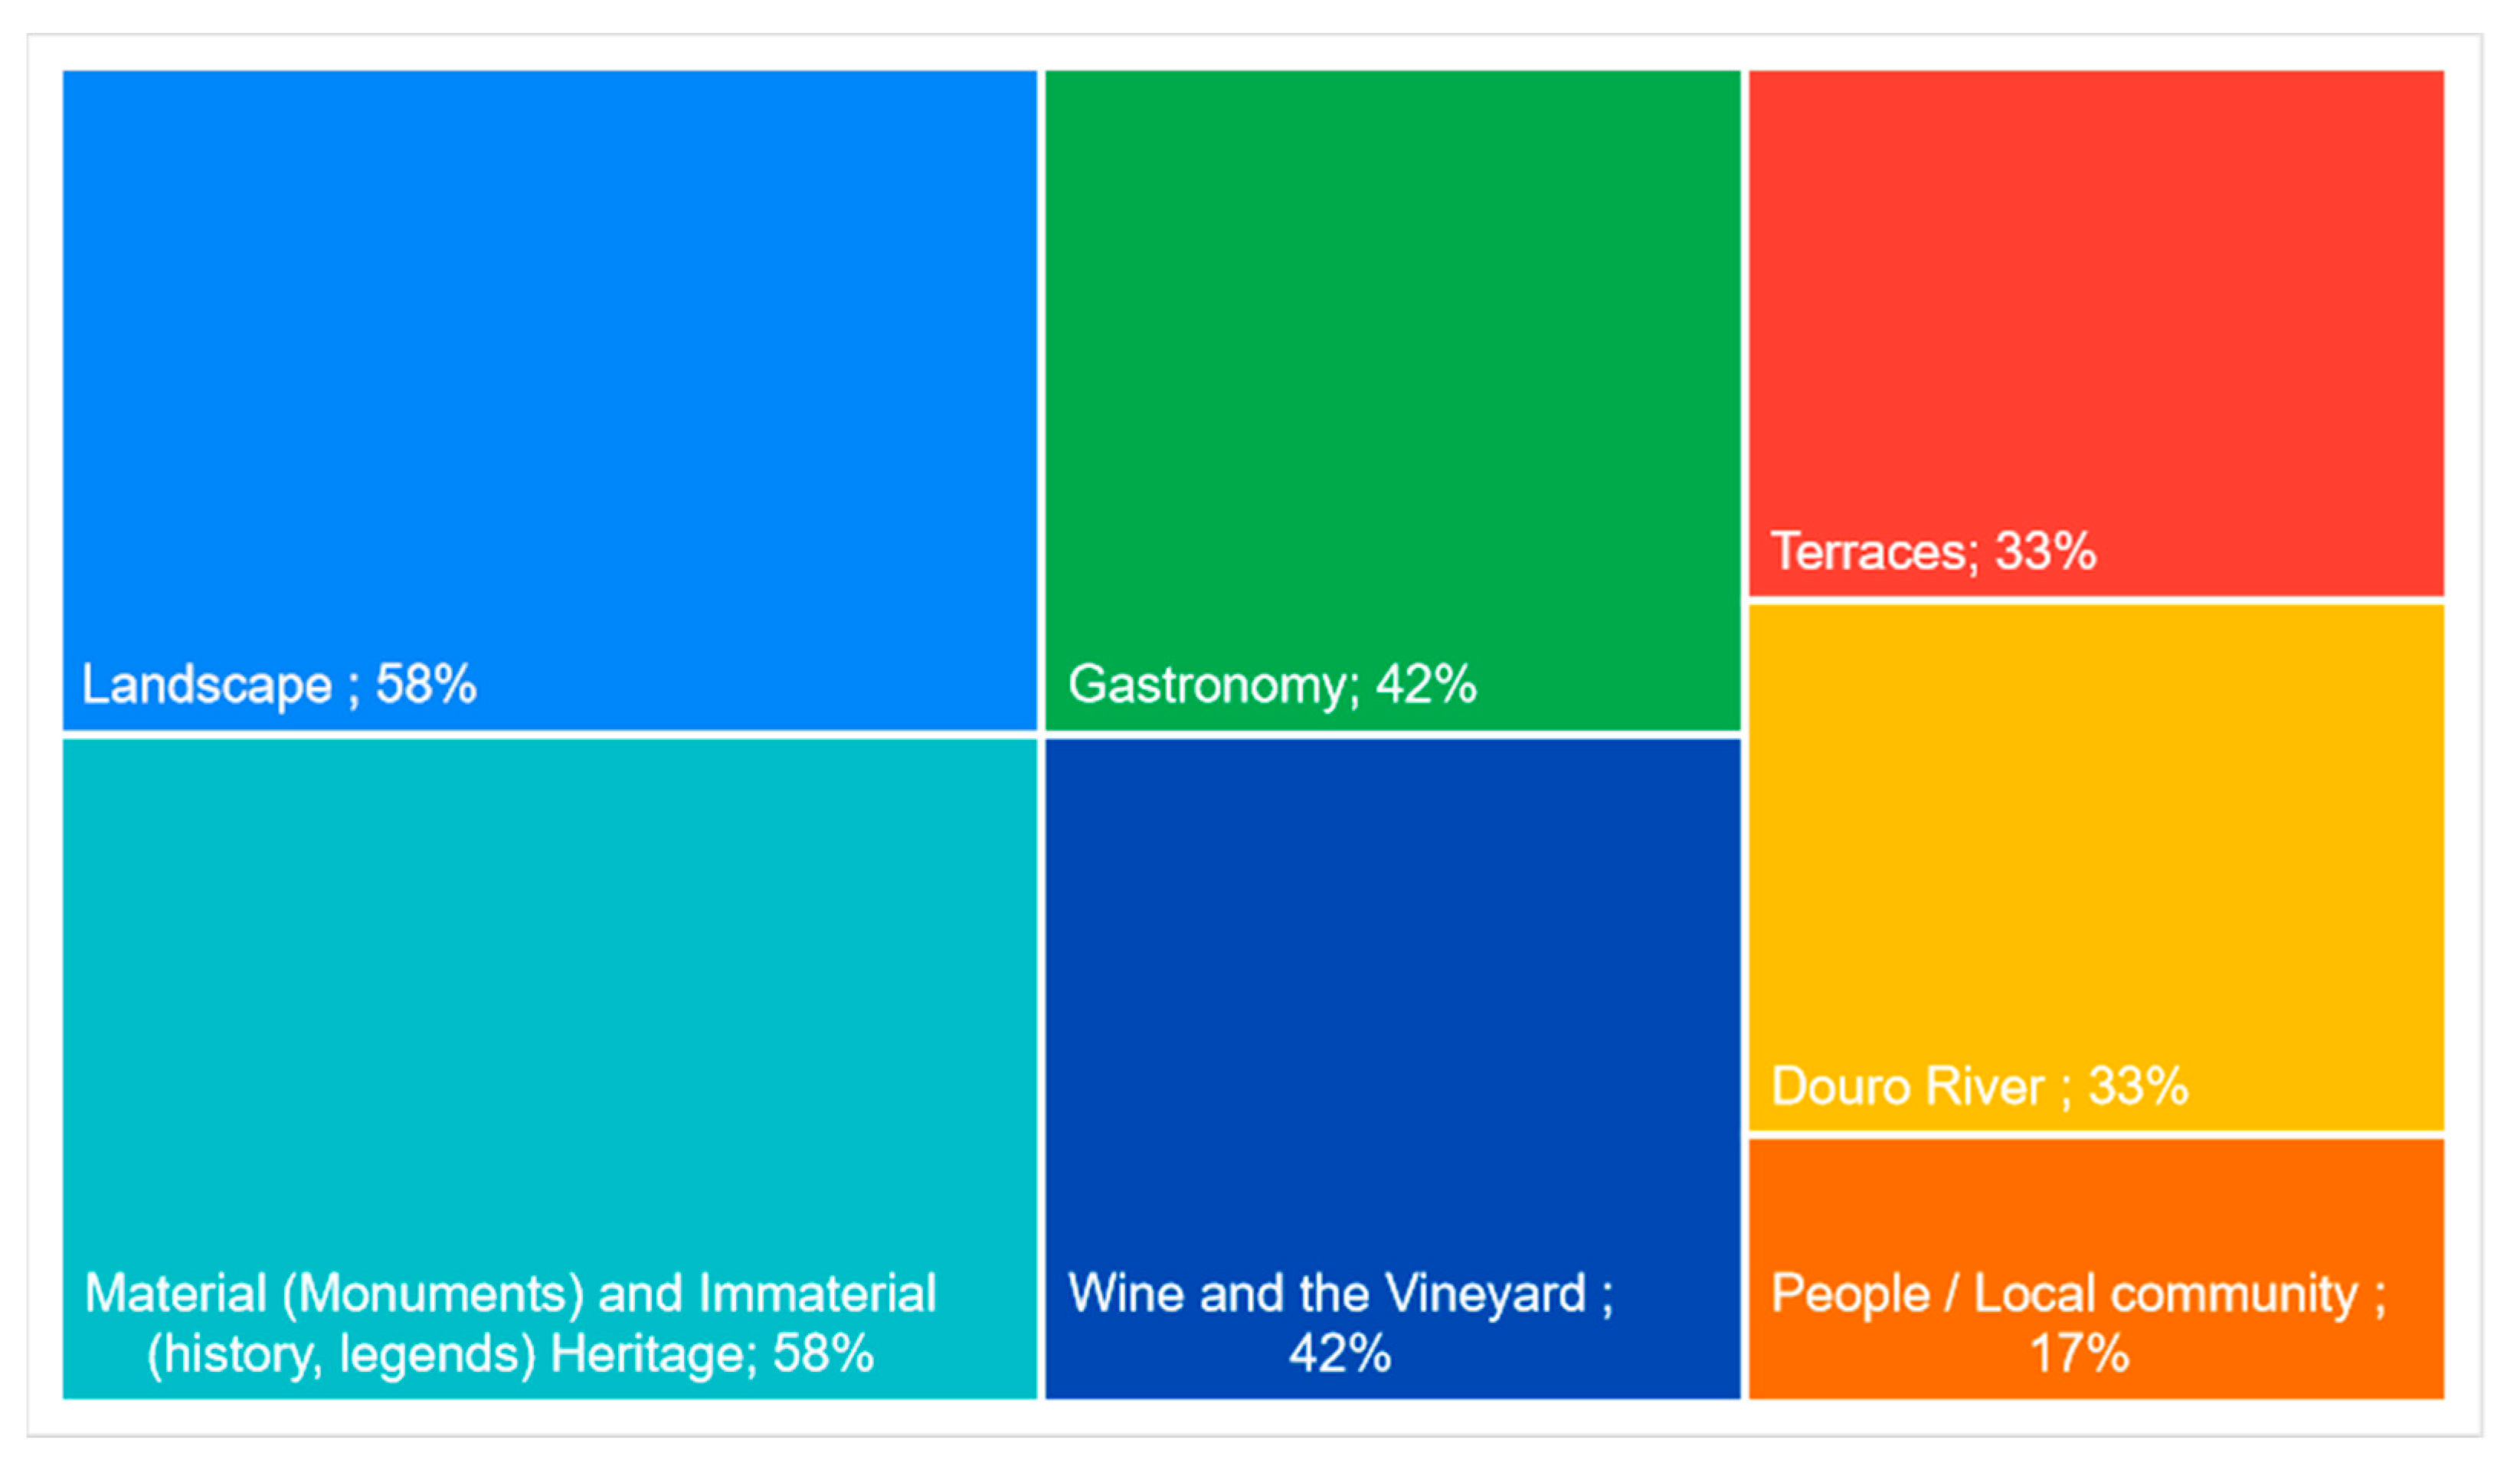The width and height of the screenshot is (2520, 1466).
Task: Click the "Terraces; 33%" data label
Action: point(1933,551)
